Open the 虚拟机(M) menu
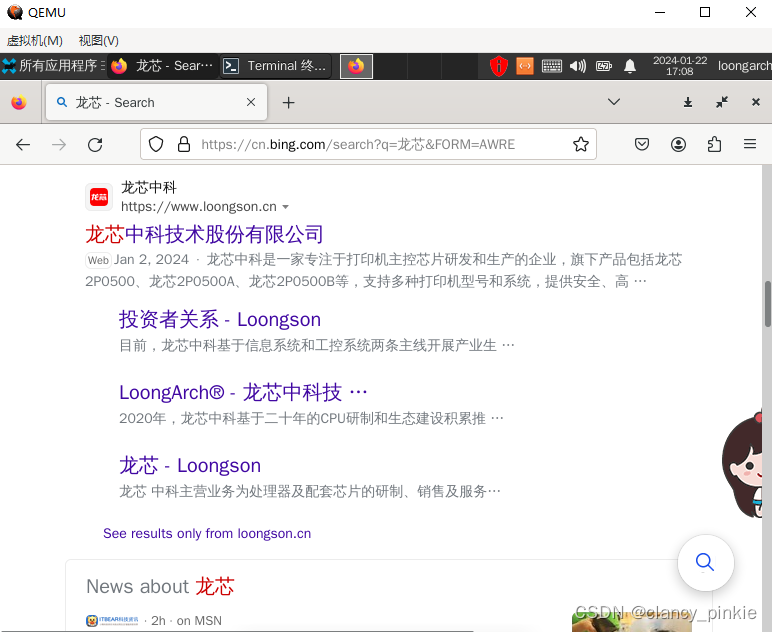The height and width of the screenshot is (632, 772). pos(35,40)
